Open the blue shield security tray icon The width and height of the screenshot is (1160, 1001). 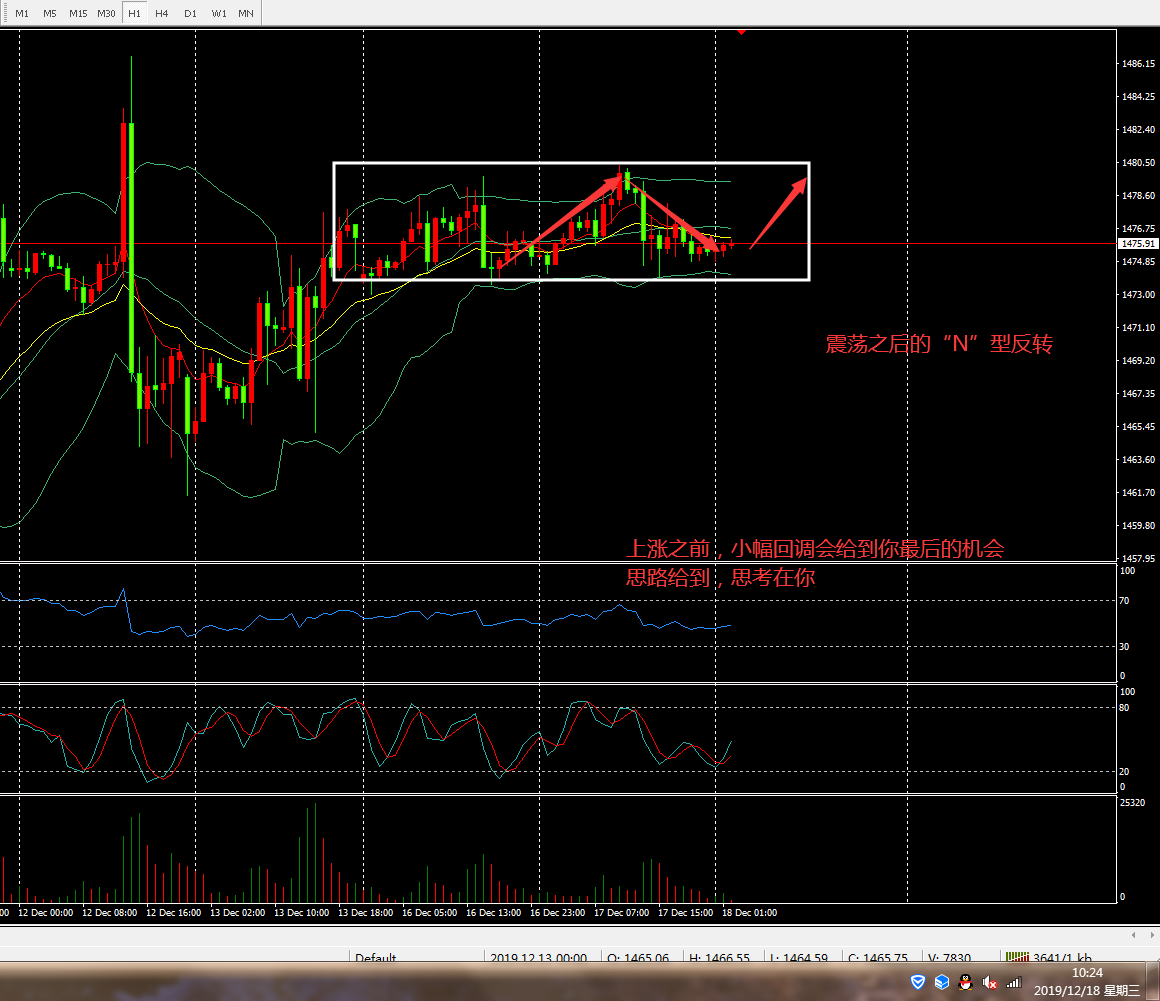click(x=918, y=983)
